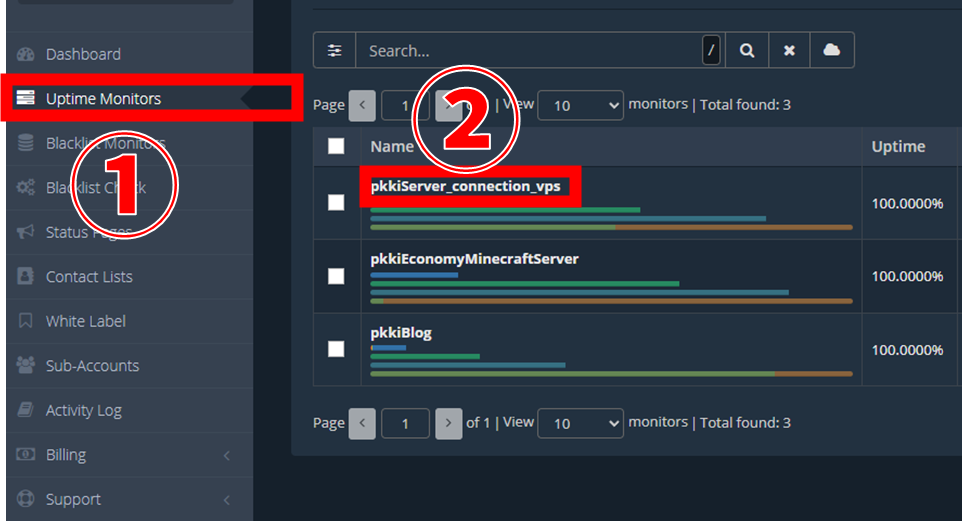Sort by the Uptime column header
The image size is (962, 521).
click(x=898, y=147)
